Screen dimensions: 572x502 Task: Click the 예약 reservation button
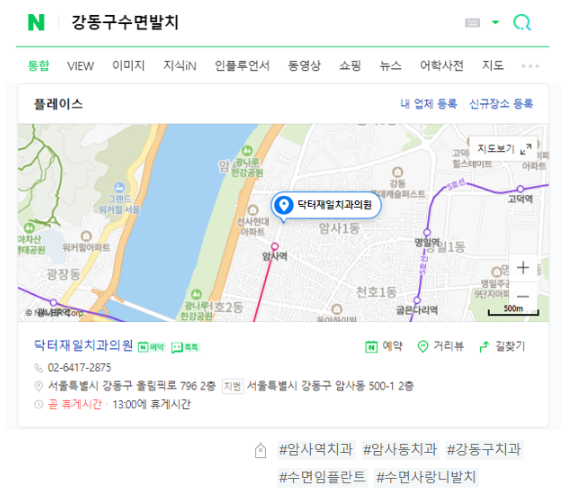pyautogui.click(x=384, y=346)
